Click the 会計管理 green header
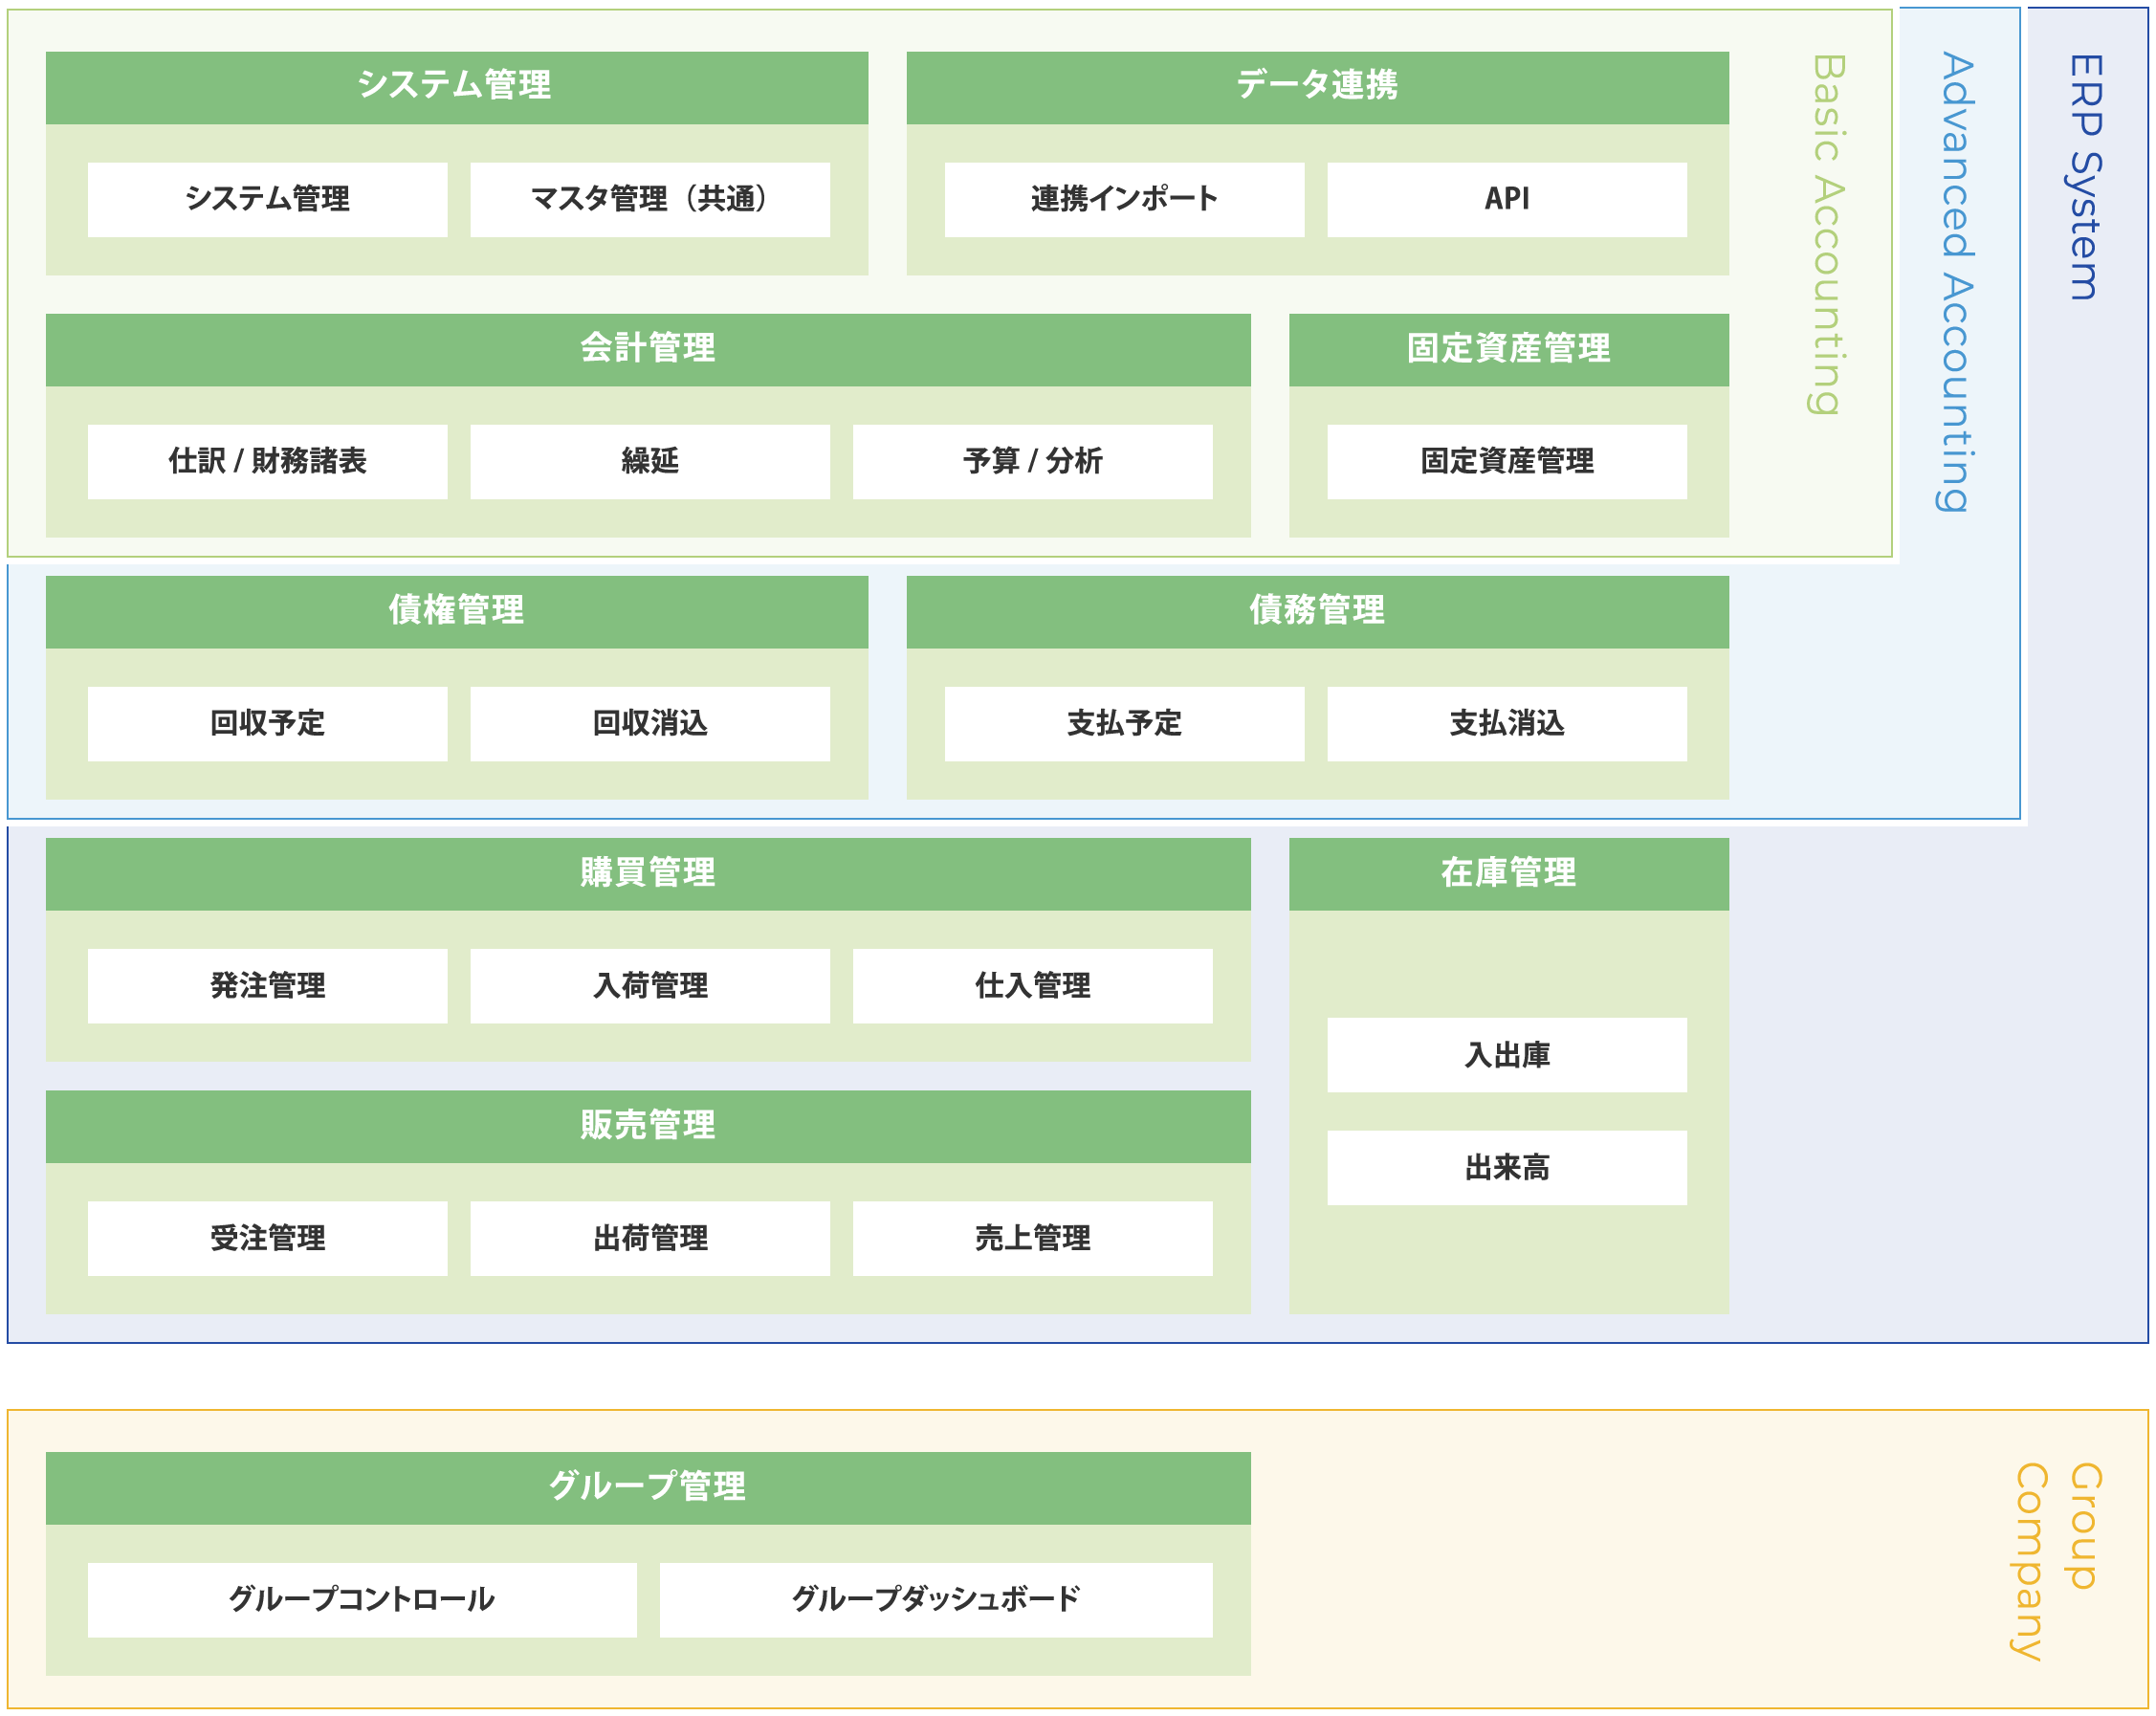 (x=648, y=350)
